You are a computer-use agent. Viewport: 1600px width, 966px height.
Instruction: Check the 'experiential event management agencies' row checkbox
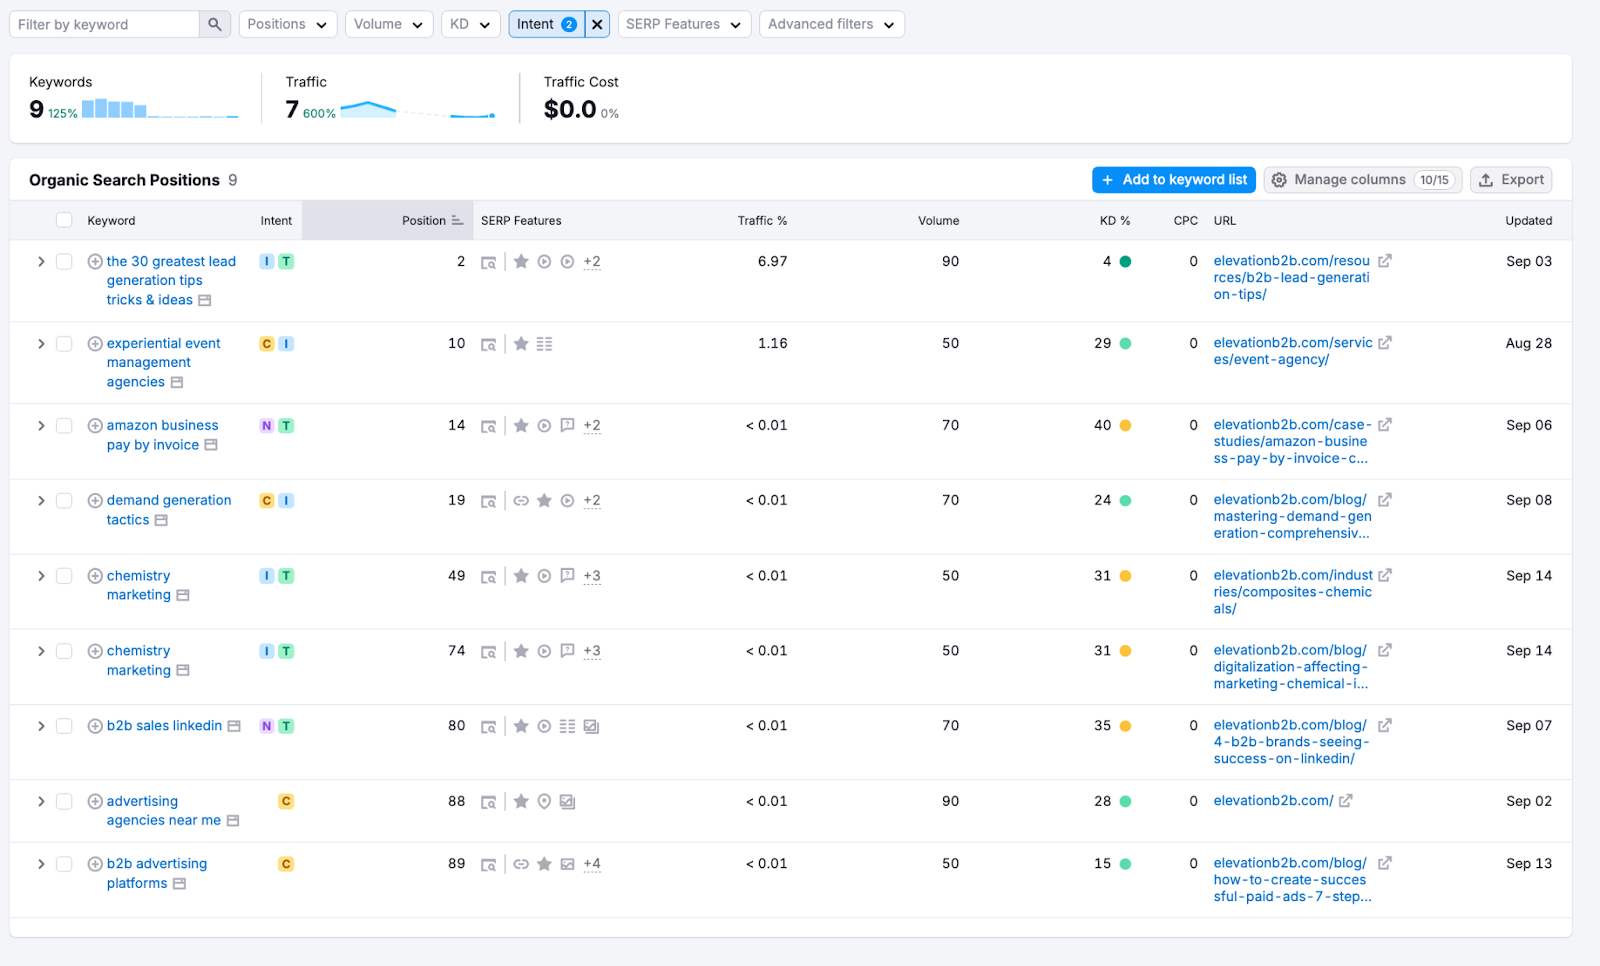click(64, 343)
